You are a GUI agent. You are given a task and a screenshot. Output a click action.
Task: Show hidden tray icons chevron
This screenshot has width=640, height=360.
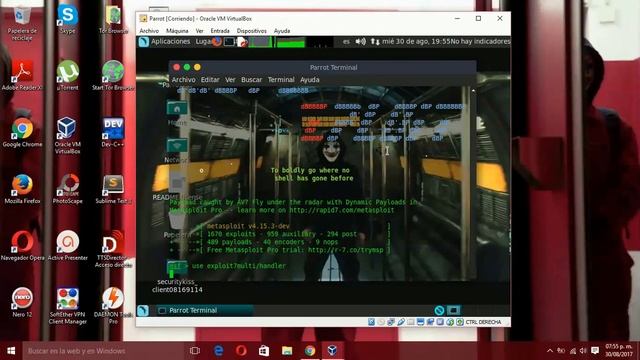click(549, 351)
